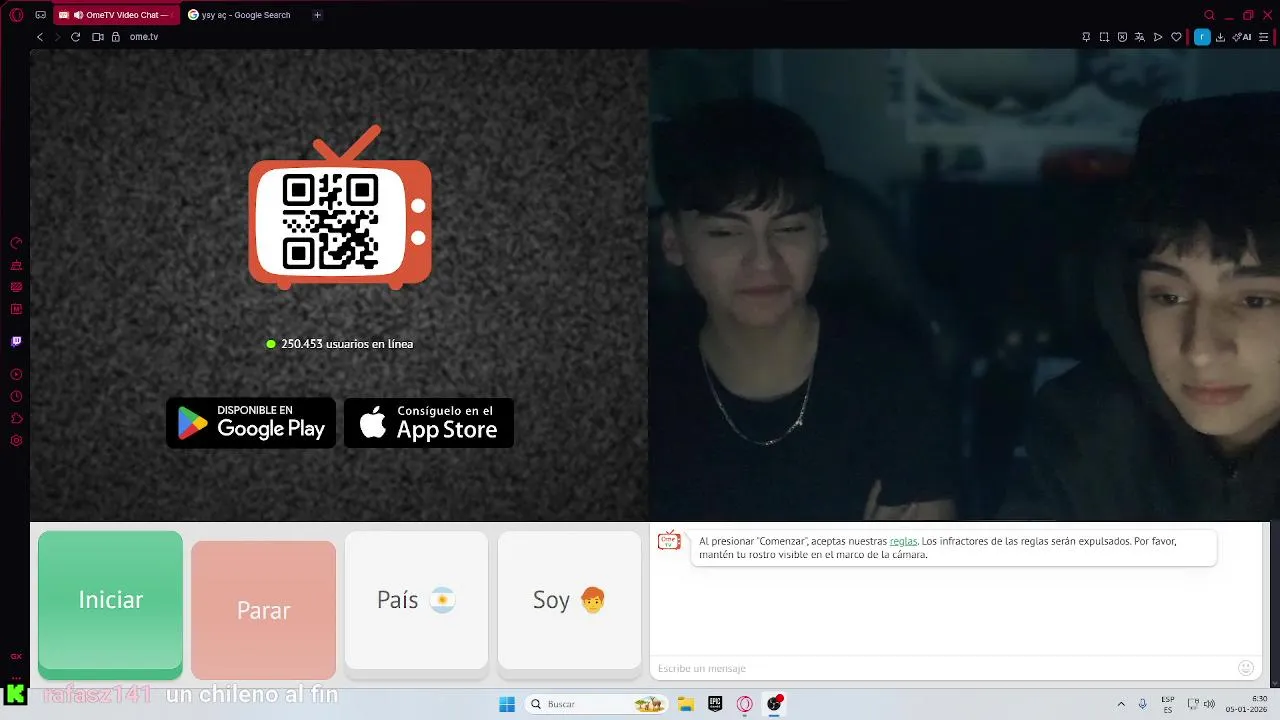Viewport: 1280px width, 720px height.
Task: Open Extensions puzzle icon in sidebar
Action: pyautogui.click(x=16, y=418)
